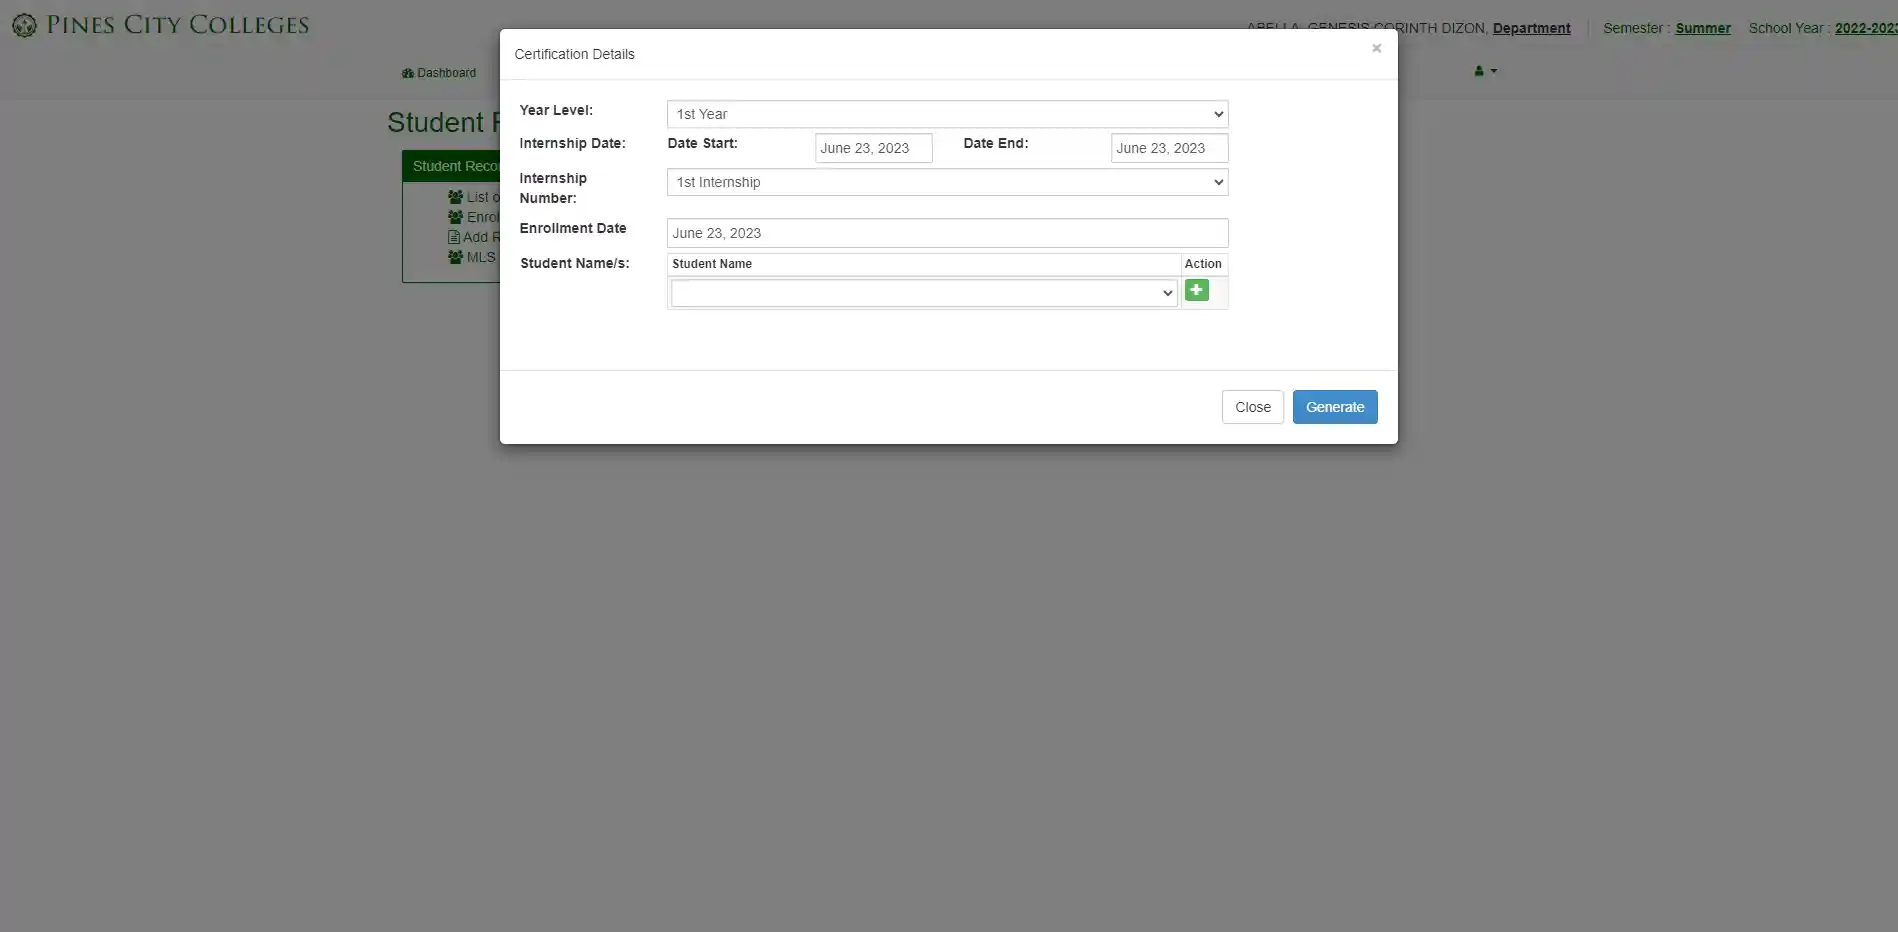Click the MLS group icon in sidebar
The width and height of the screenshot is (1898, 932).
[x=455, y=257]
